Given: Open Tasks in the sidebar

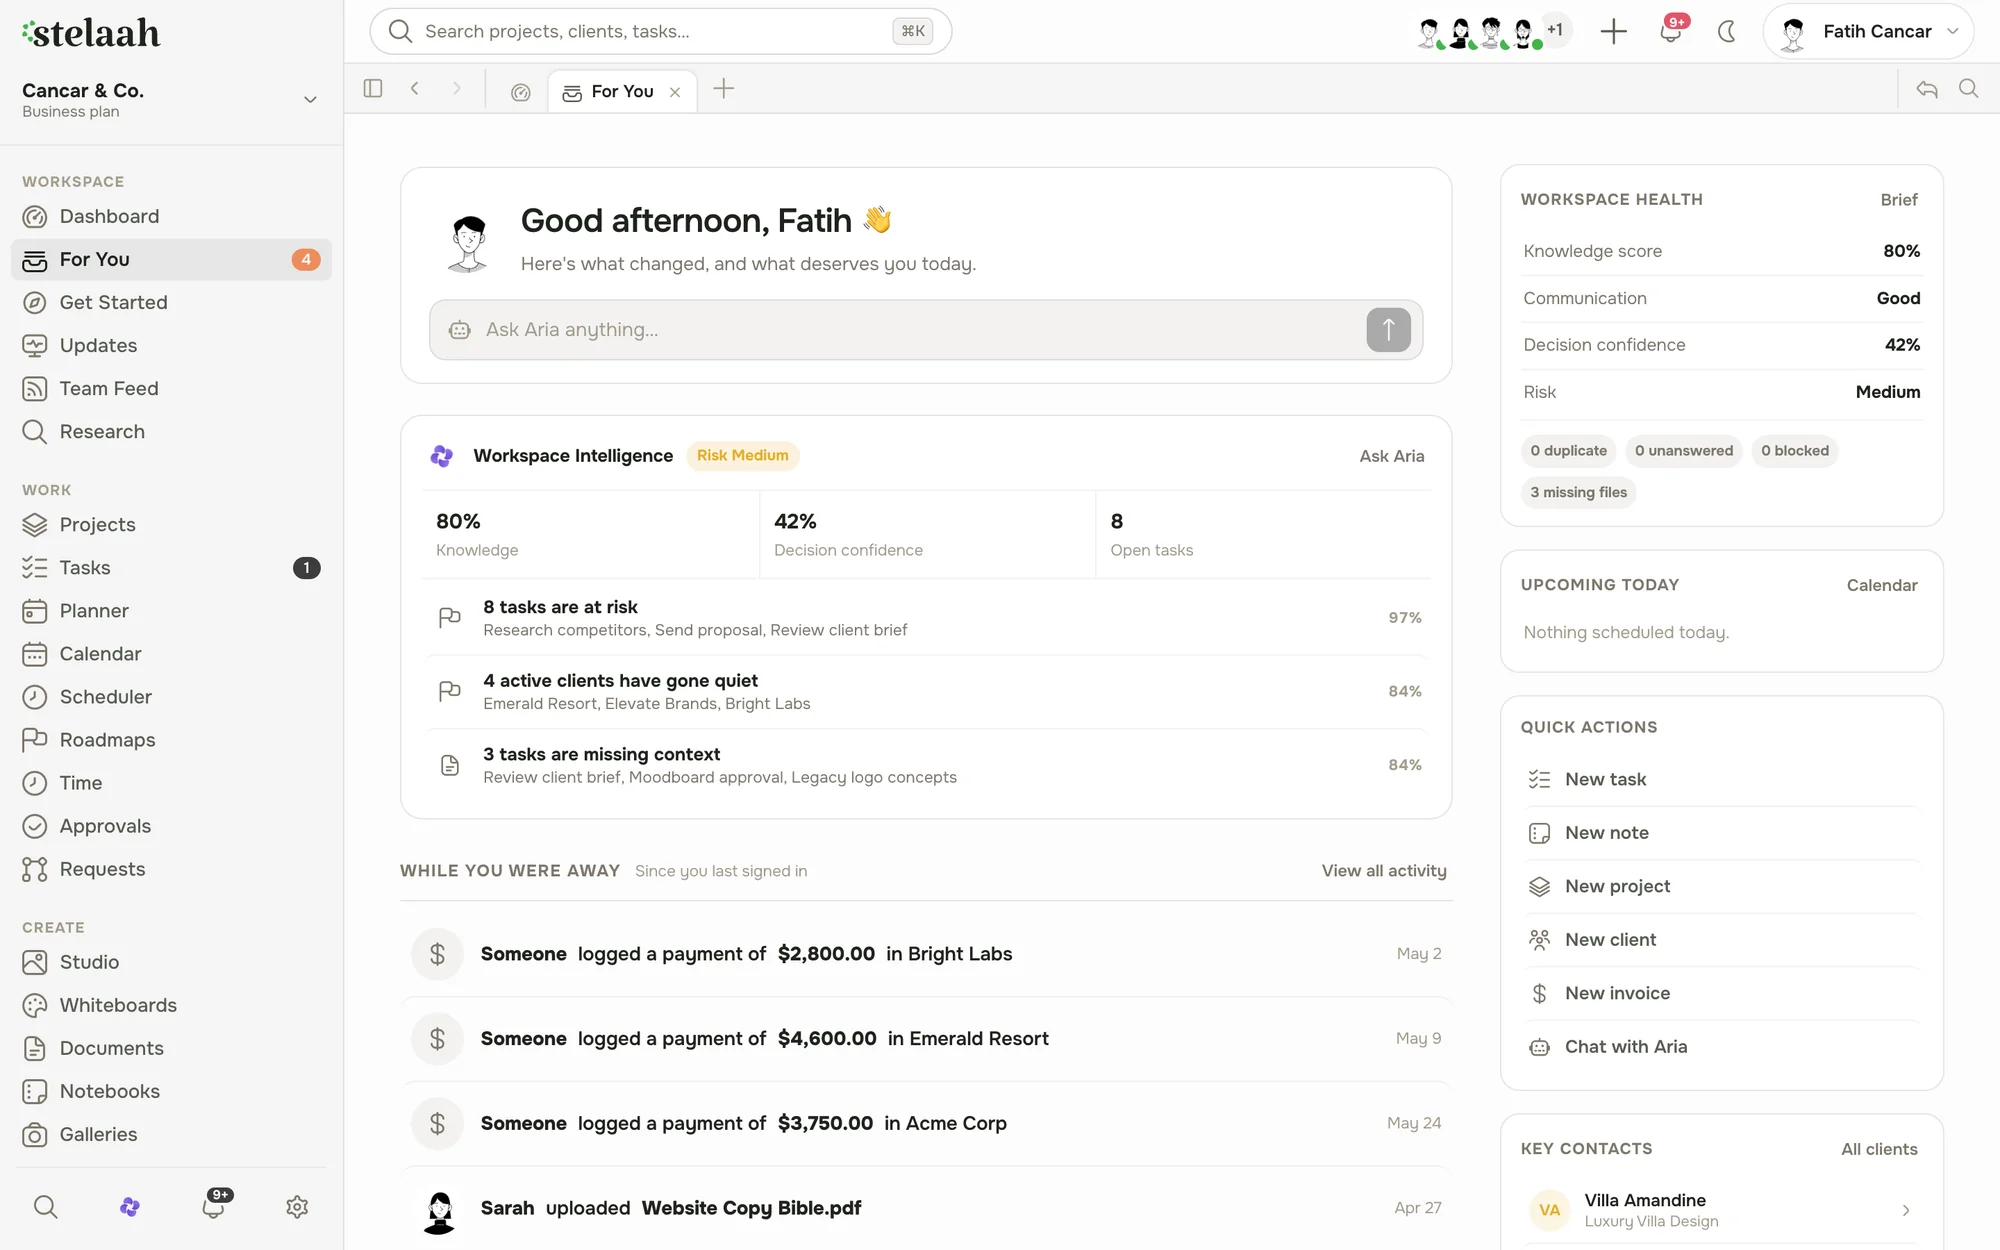Looking at the screenshot, I should point(171,568).
